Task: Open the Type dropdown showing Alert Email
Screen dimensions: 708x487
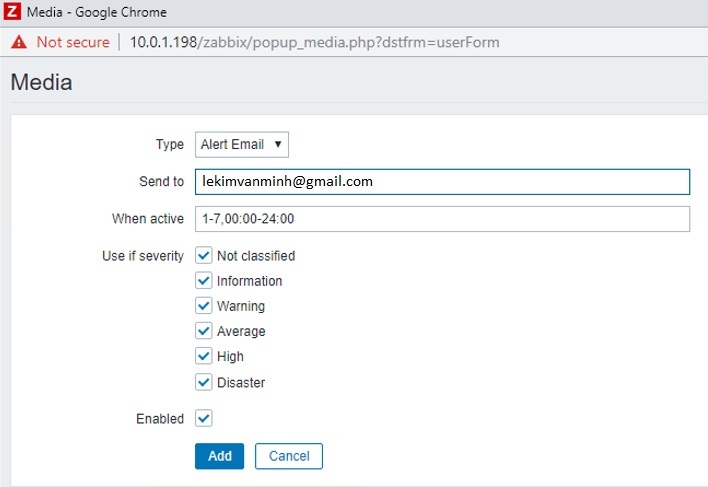Action: 242,144
